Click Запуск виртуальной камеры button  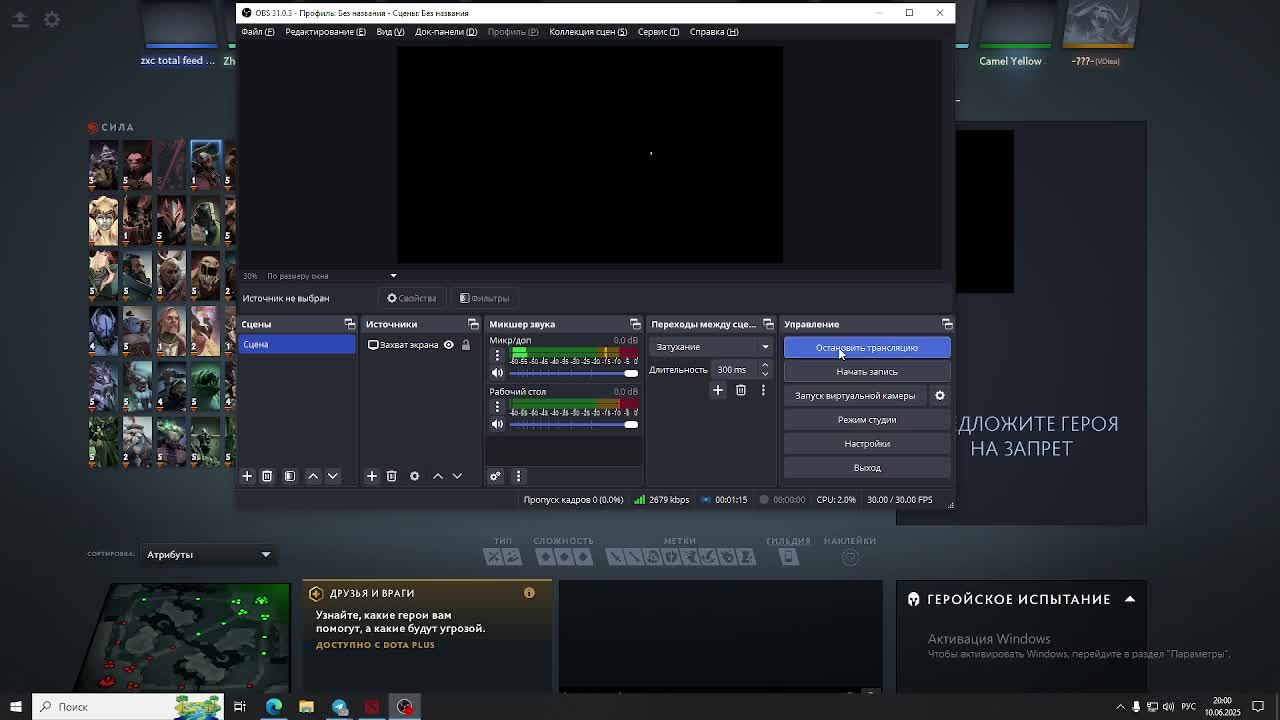tap(855, 396)
